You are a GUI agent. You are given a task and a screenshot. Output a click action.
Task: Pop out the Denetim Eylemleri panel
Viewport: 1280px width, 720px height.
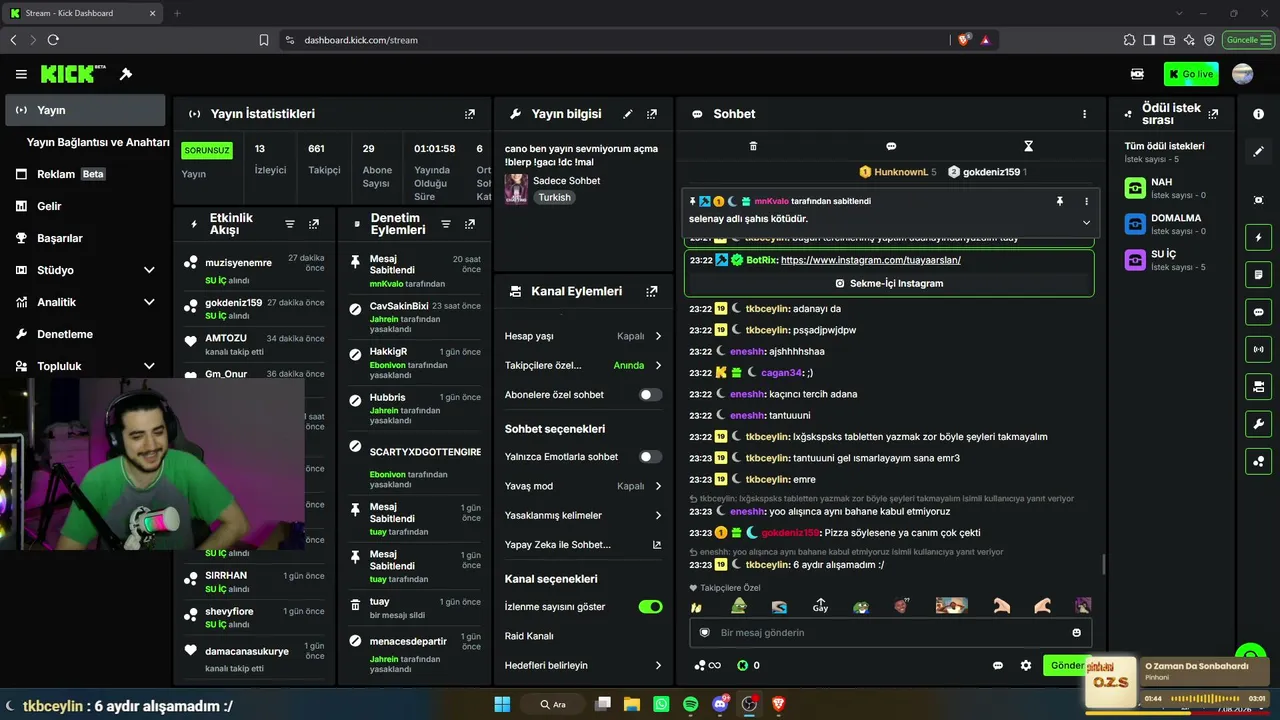(x=470, y=224)
